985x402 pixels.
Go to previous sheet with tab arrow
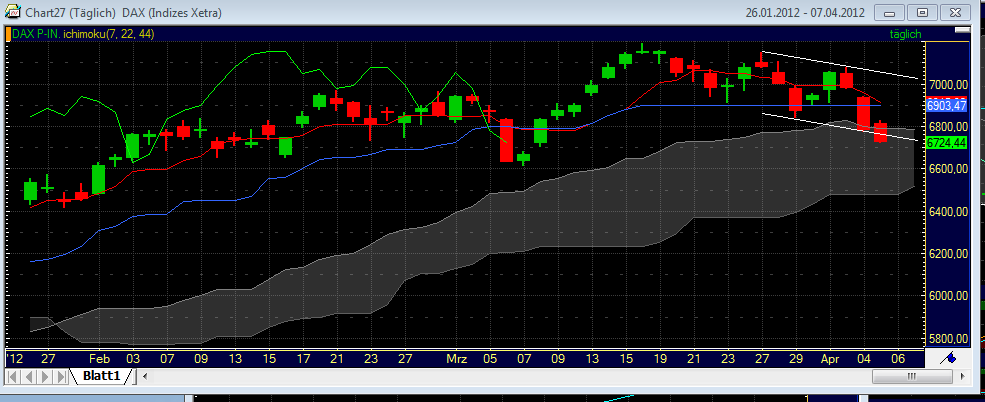(x=28, y=377)
